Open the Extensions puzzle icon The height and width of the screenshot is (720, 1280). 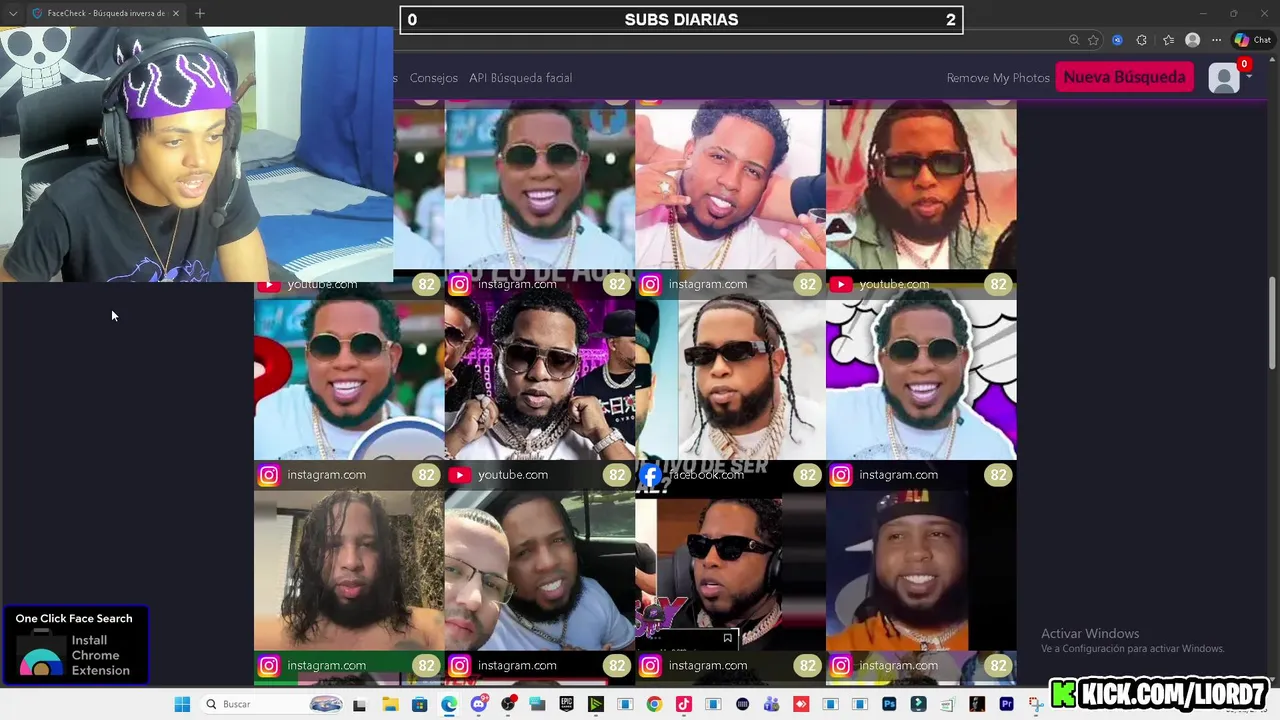pyautogui.click(x=1142, y=40)
